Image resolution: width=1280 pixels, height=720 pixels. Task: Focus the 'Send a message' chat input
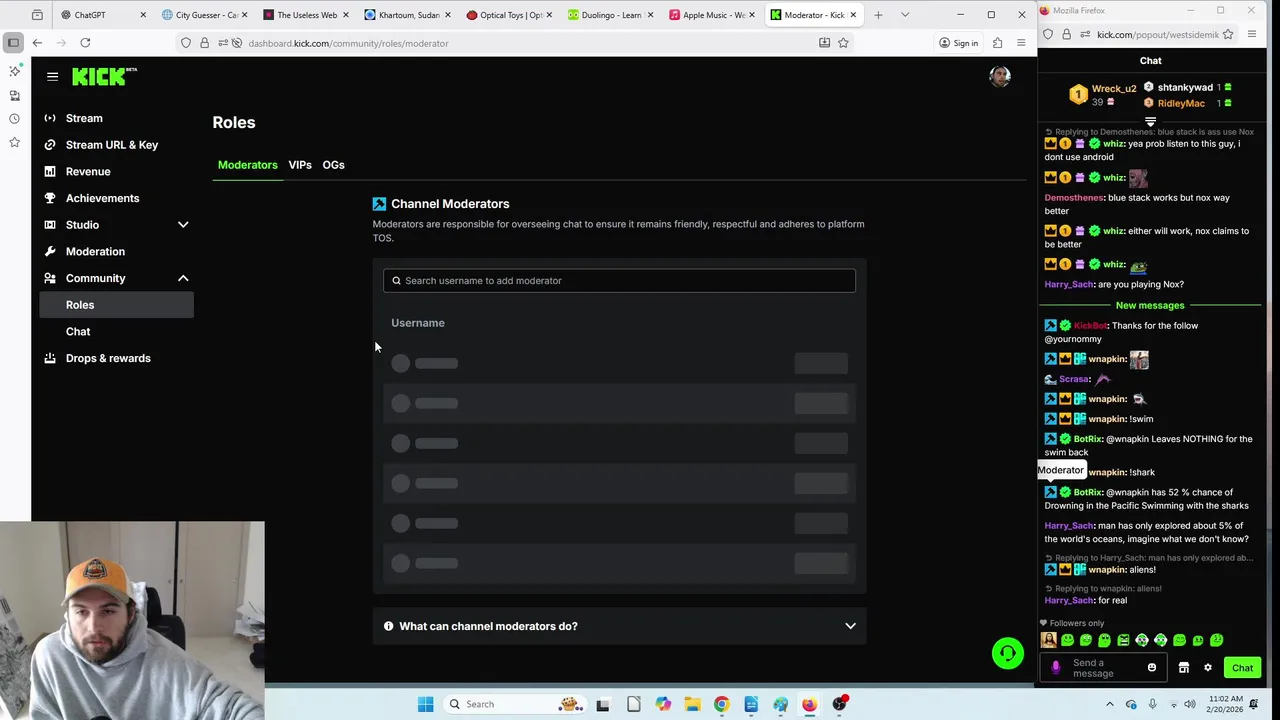coord(1105,668)
